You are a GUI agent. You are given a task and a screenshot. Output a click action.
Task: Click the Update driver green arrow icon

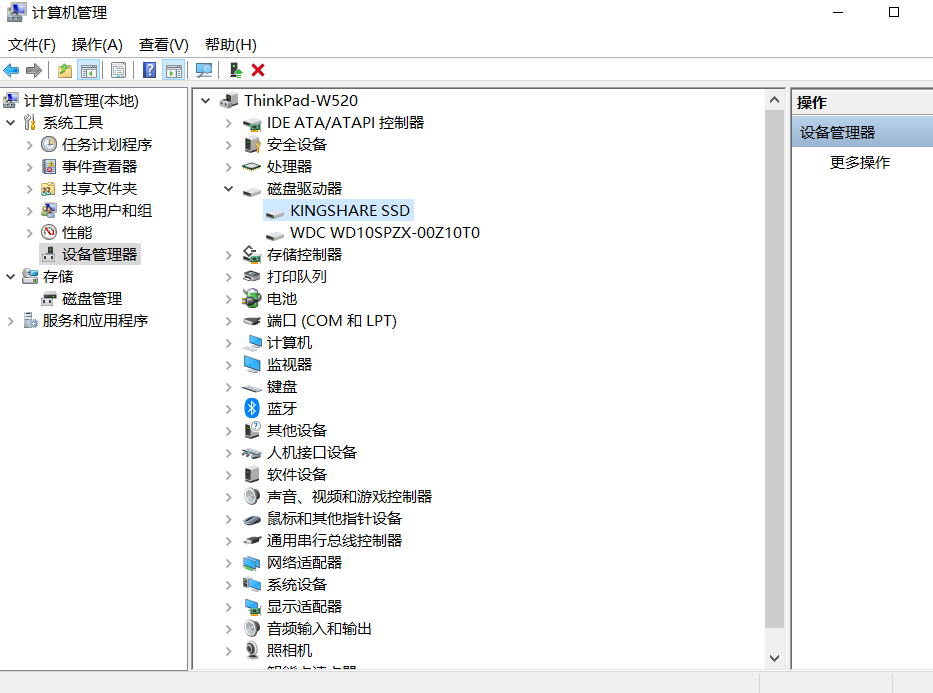[x=235, y=70]
